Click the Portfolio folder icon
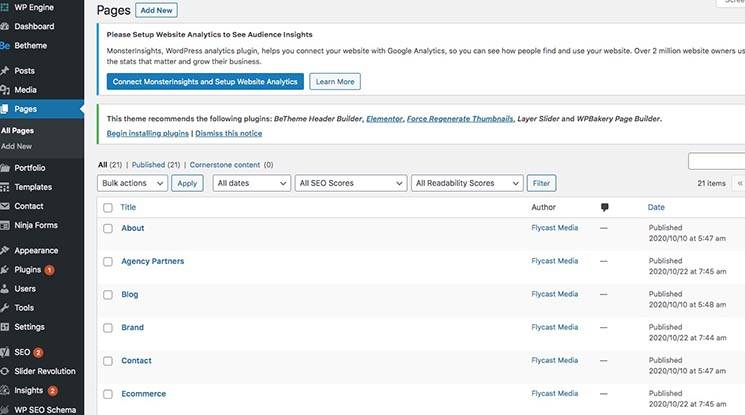Image resolution: width=745 pixels, height=415 pixels. [5, 168]
